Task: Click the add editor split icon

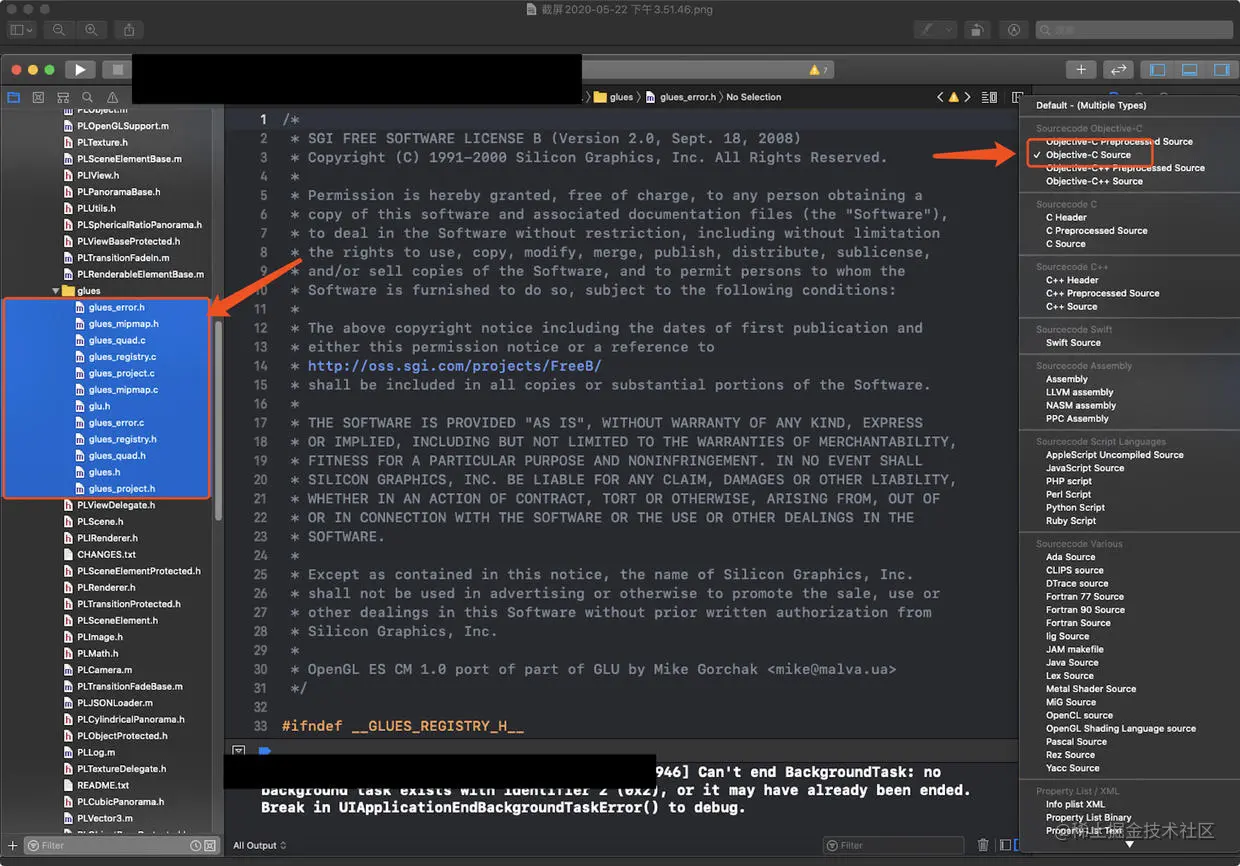Action: 1016,97
